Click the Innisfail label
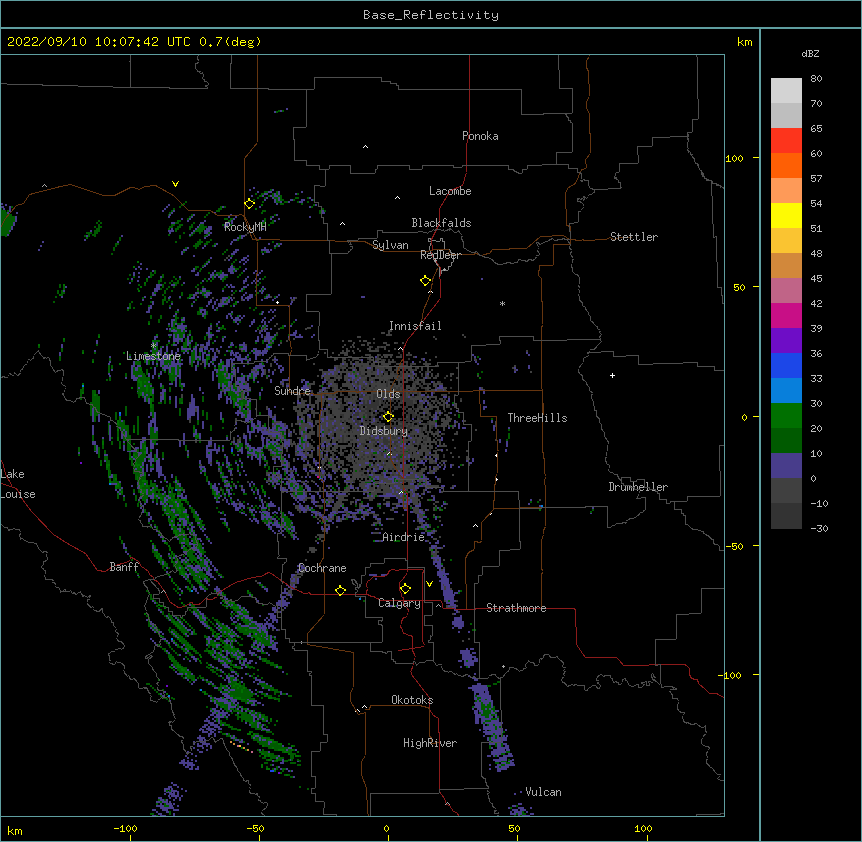The width and height of the screenshot is (862, 842). point(415,326)
